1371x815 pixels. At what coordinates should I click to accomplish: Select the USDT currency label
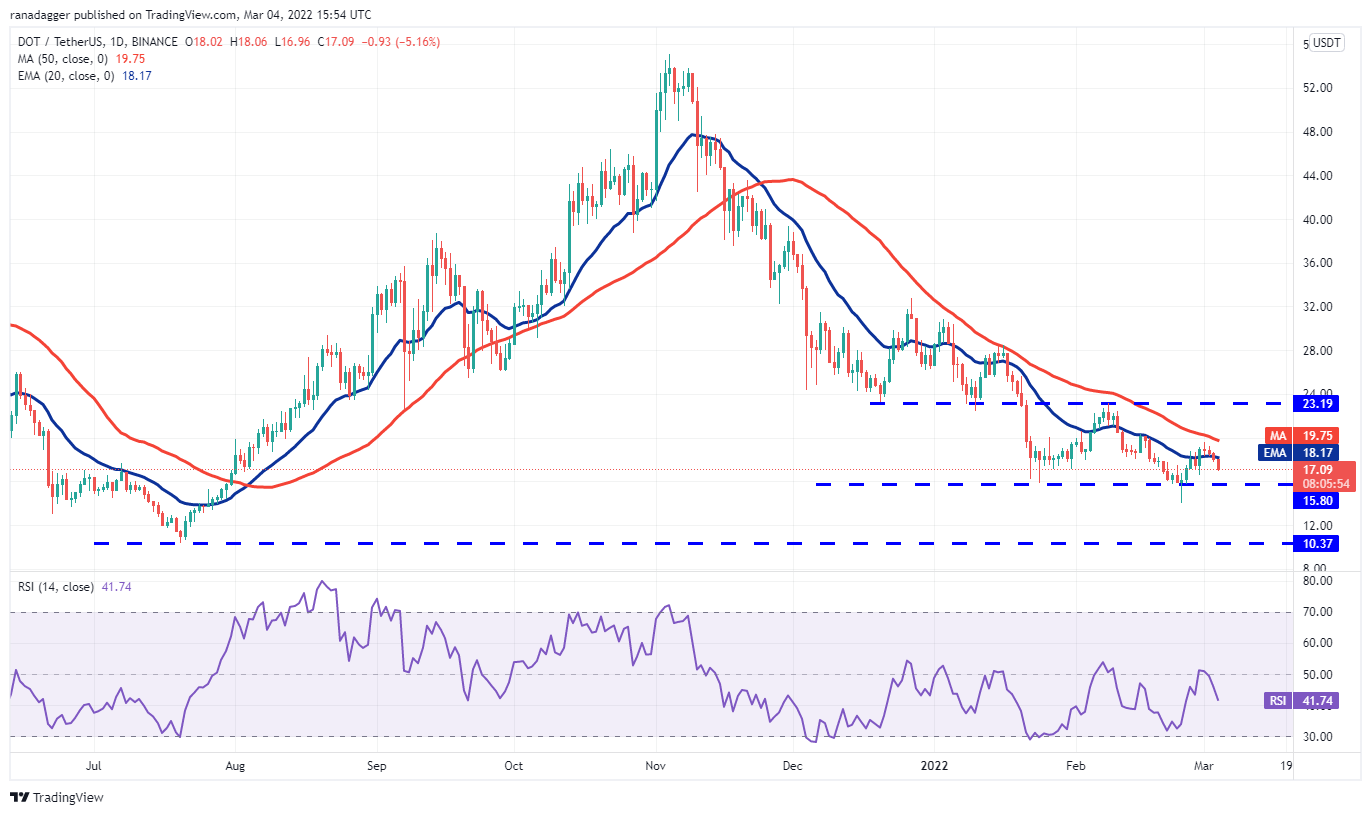click(1327, 43)
